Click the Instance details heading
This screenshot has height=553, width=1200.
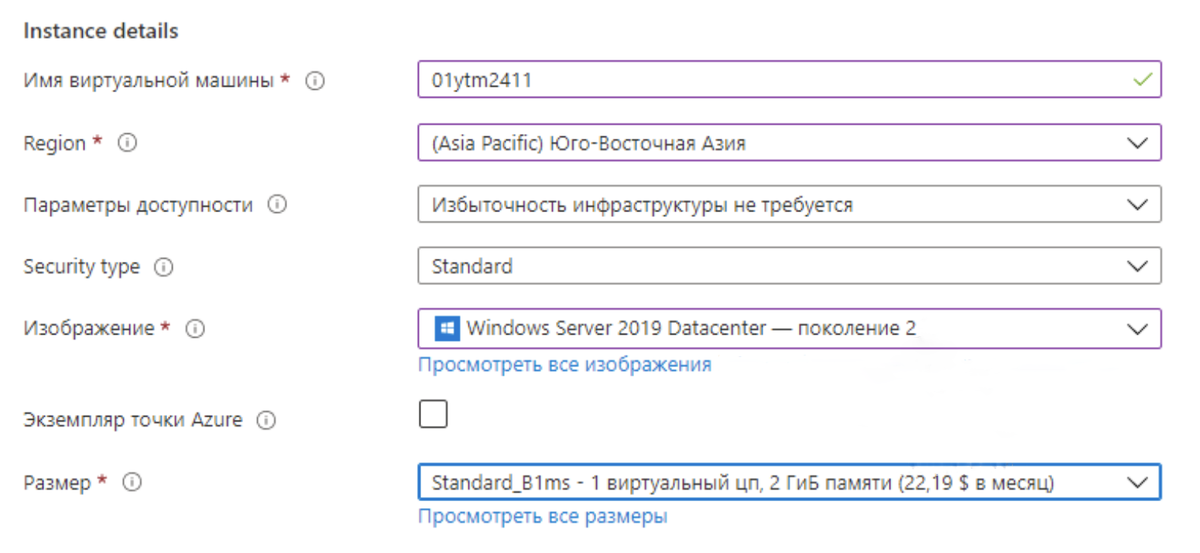tap(101, 31)
